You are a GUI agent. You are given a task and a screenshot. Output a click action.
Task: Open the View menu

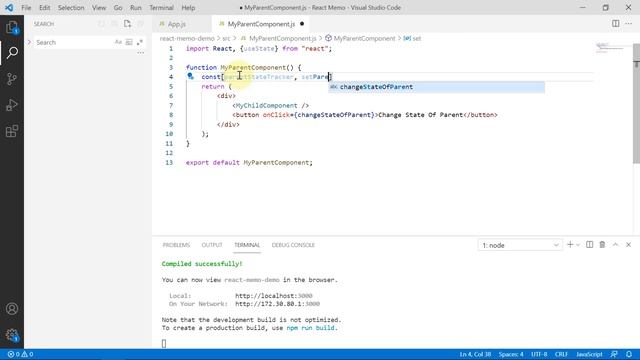(x=99, y=8)
